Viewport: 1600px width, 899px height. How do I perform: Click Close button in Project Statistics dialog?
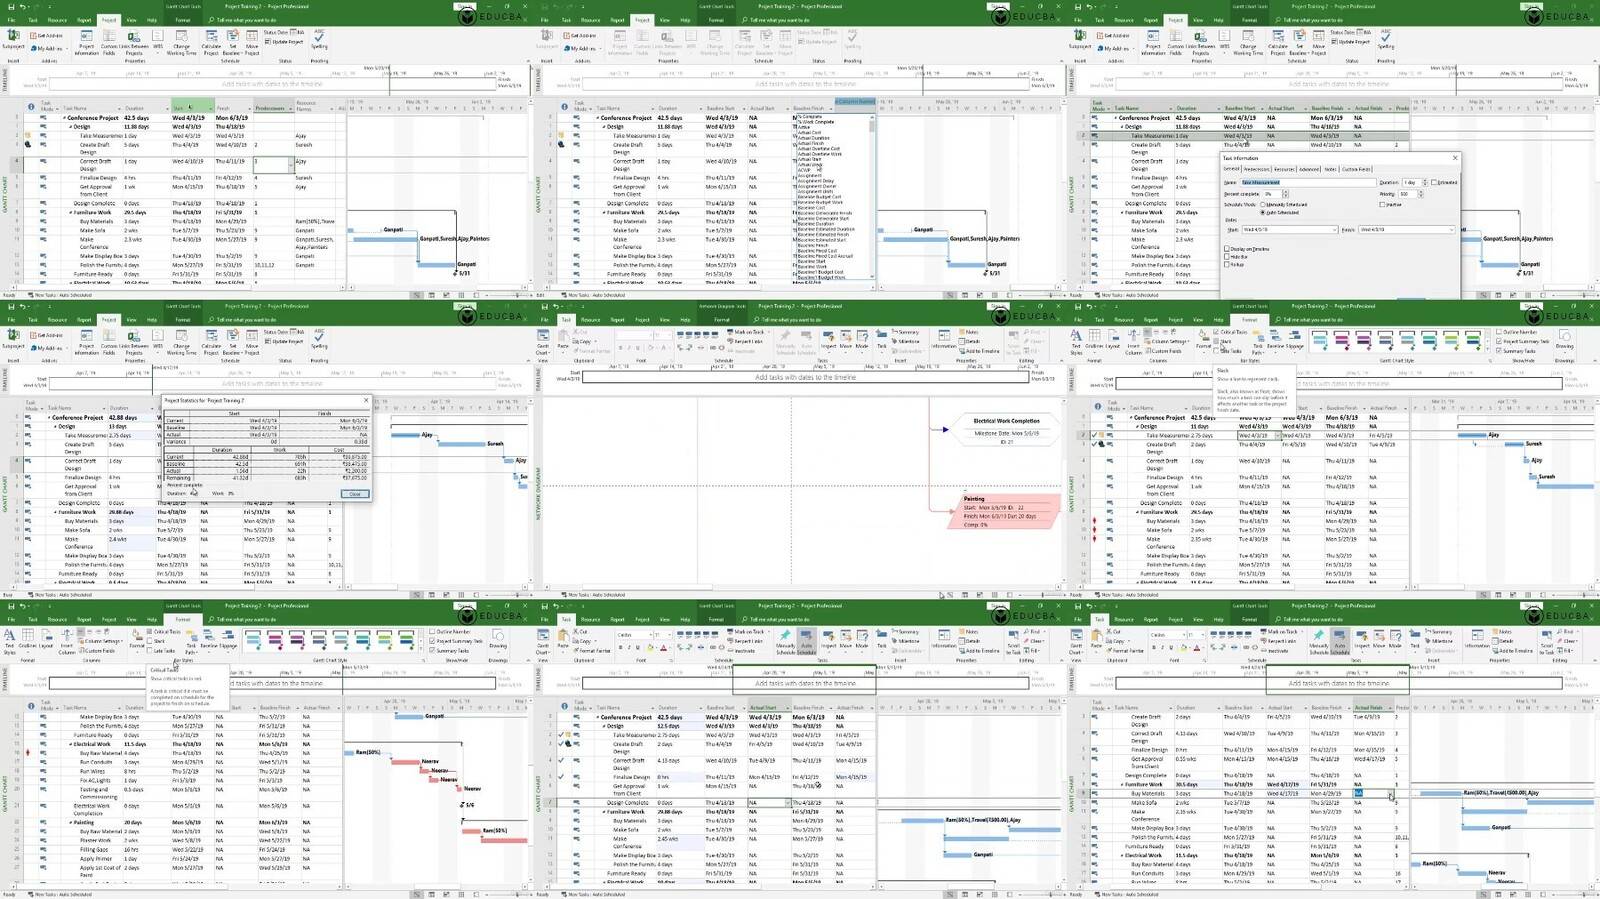pyautogui.click(x=355, y=494)
